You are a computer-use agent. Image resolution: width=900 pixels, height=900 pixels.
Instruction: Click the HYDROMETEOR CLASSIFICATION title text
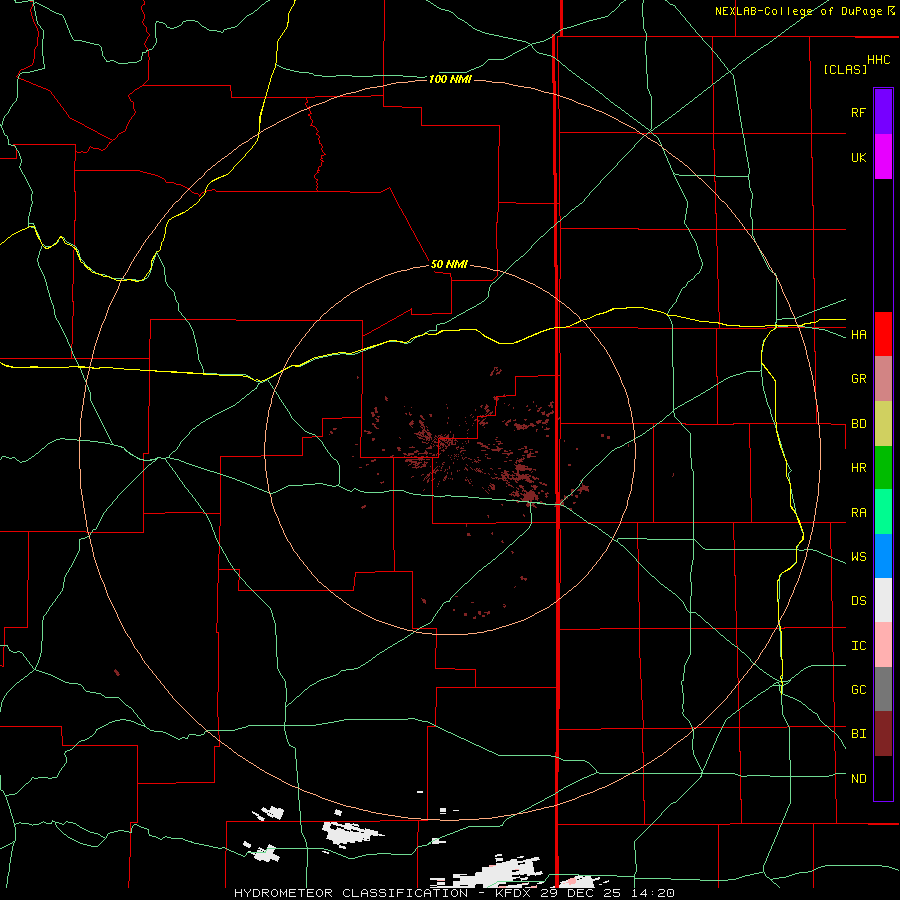pos(351,893)
